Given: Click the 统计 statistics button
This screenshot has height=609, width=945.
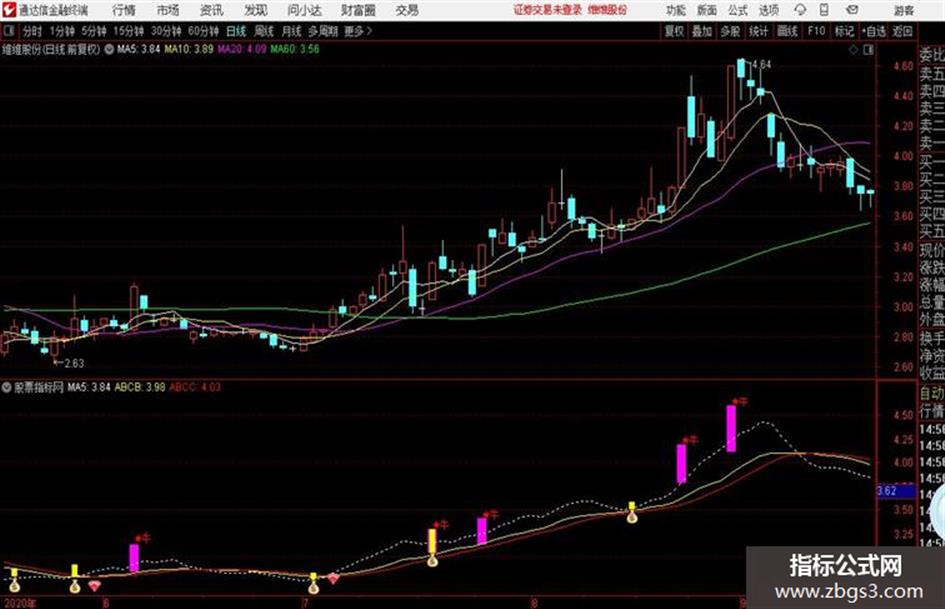Looking at the screenshot, I should pos(759,31).
